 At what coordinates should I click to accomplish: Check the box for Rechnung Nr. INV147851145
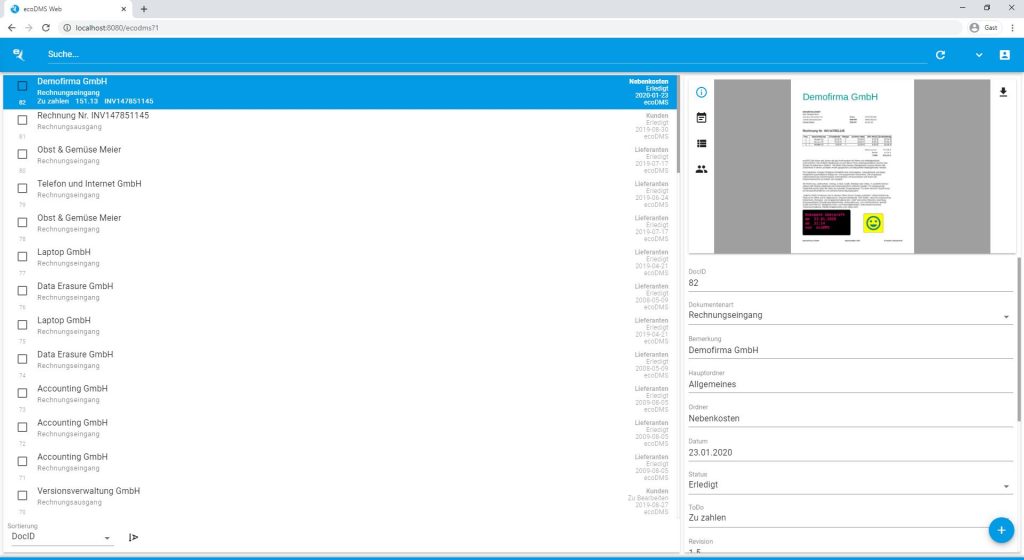pos(22,120)
